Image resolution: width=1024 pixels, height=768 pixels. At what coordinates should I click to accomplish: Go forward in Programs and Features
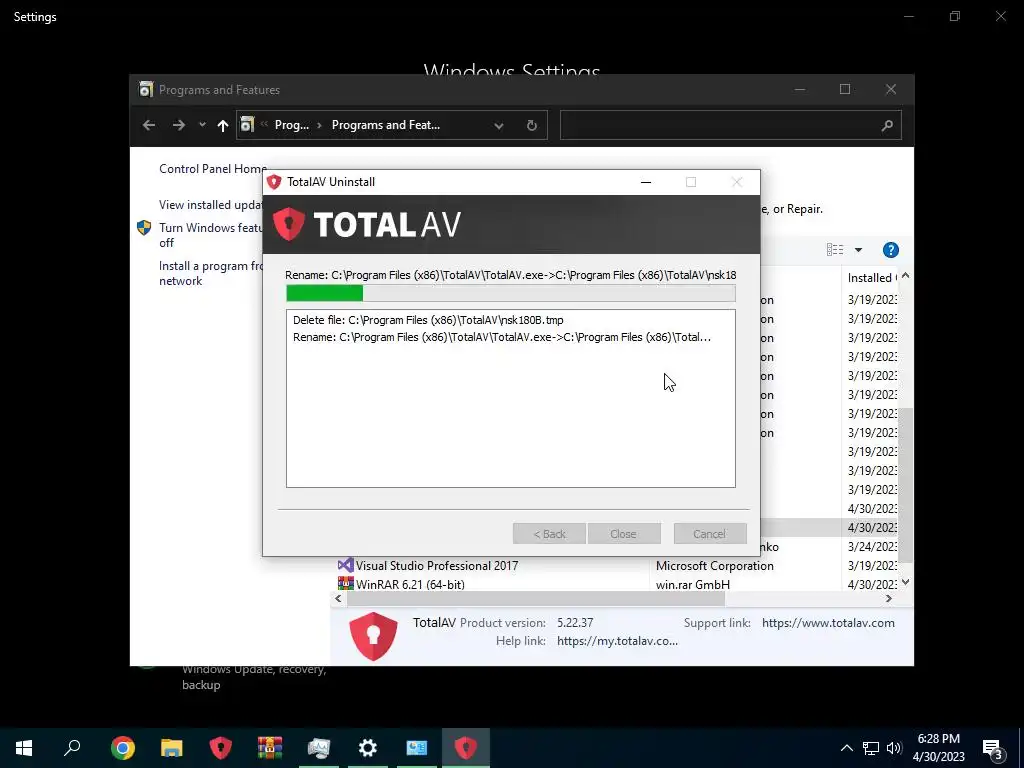coord(178,125)
